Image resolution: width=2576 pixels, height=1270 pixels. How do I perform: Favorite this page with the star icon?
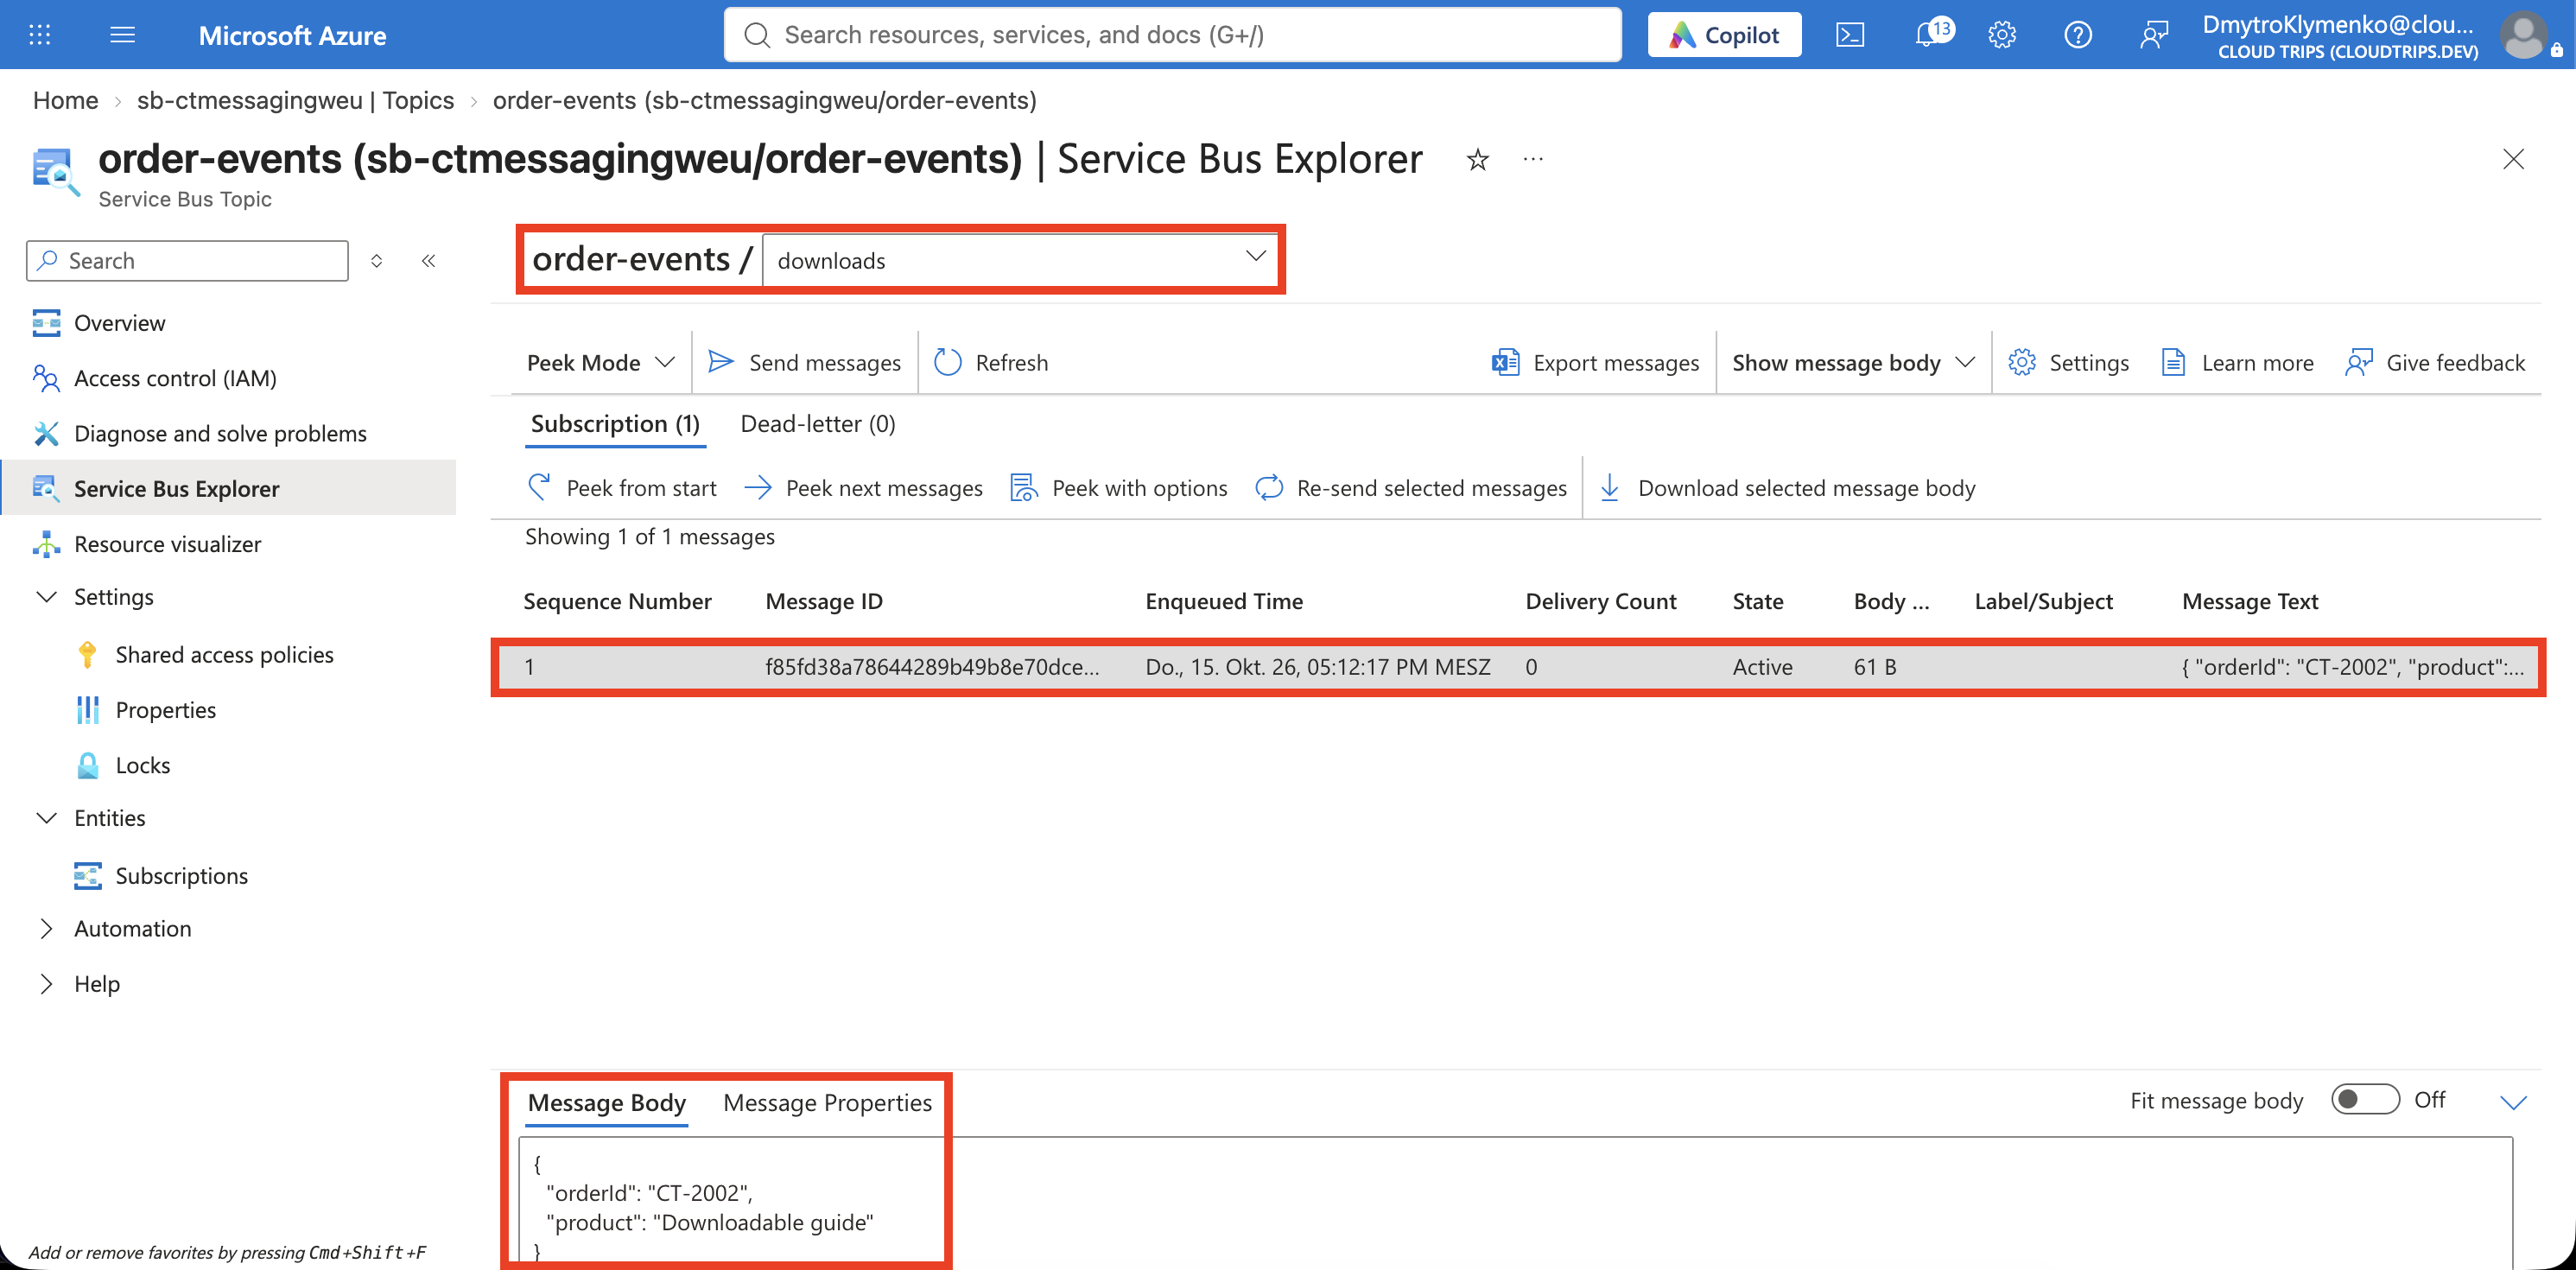point(1477,160)
